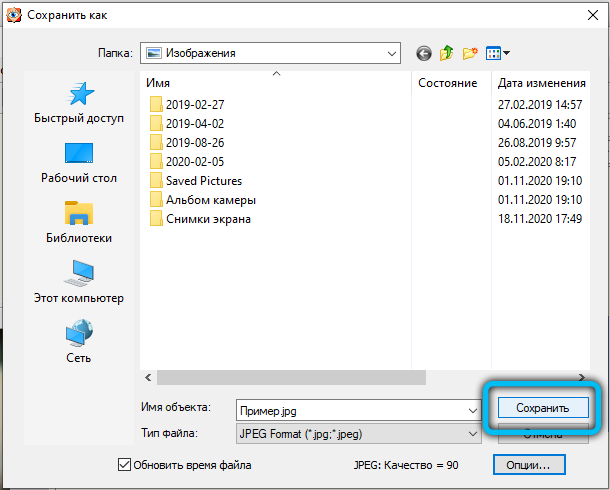Create a new folder icon

click(x=469, y=52)
